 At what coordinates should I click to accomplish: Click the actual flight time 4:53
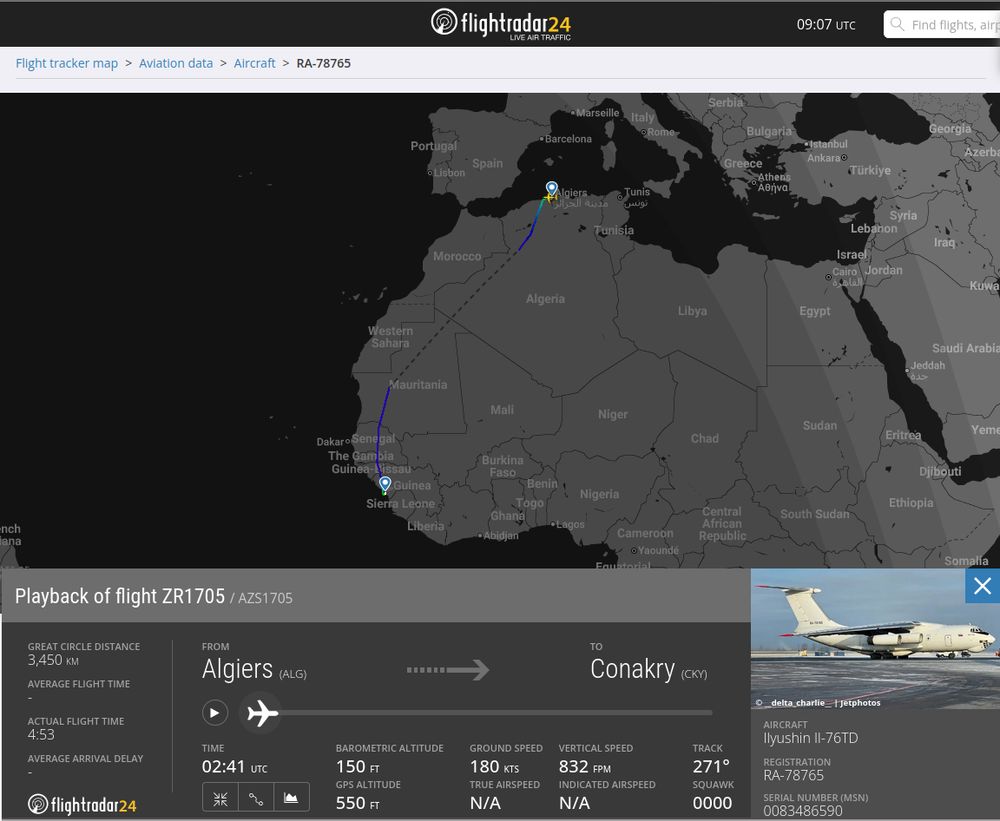[x=41, y=735]
